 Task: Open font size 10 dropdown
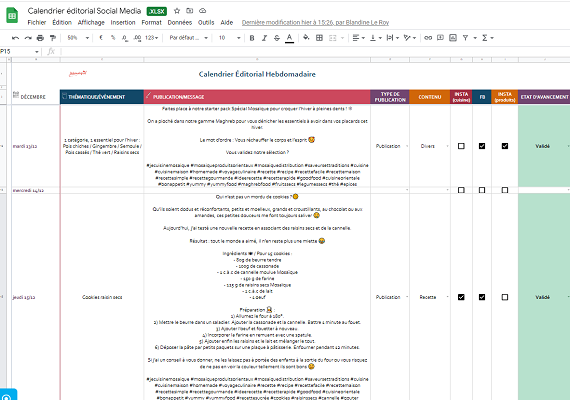click(229, 38)
